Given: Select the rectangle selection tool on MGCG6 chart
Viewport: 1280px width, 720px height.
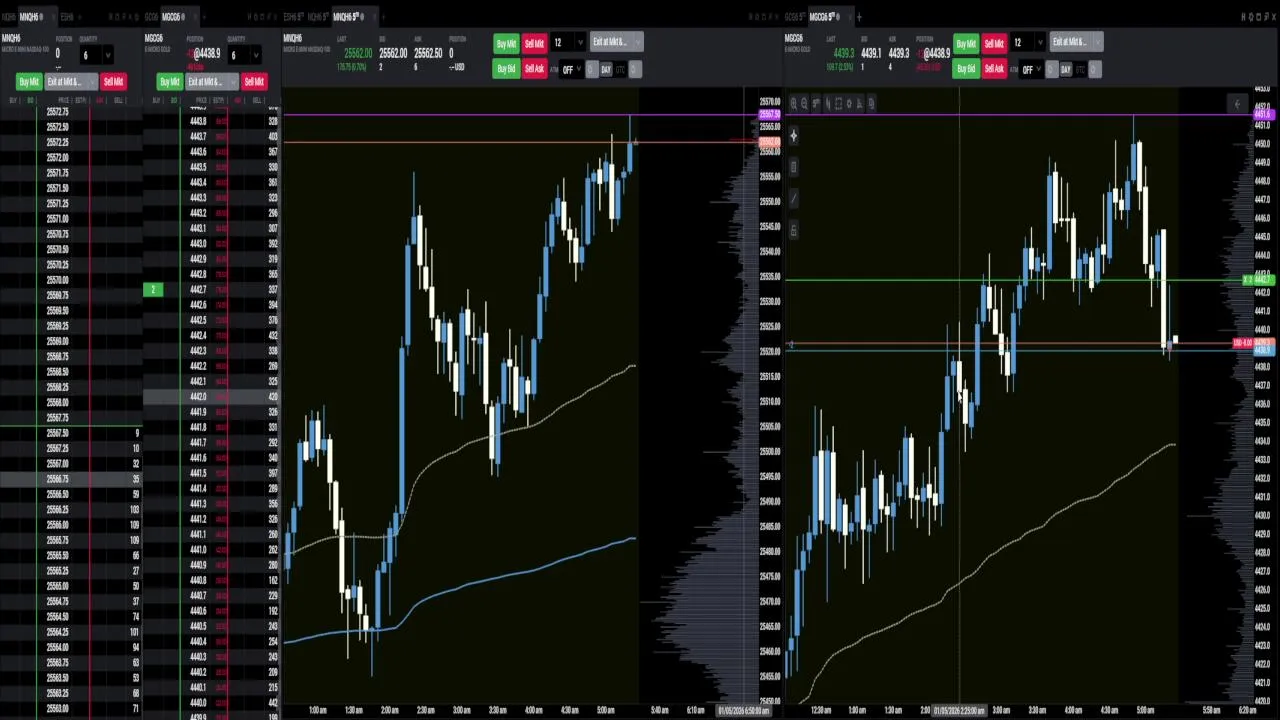Looking at the screenshot, I should click(838, 103).
